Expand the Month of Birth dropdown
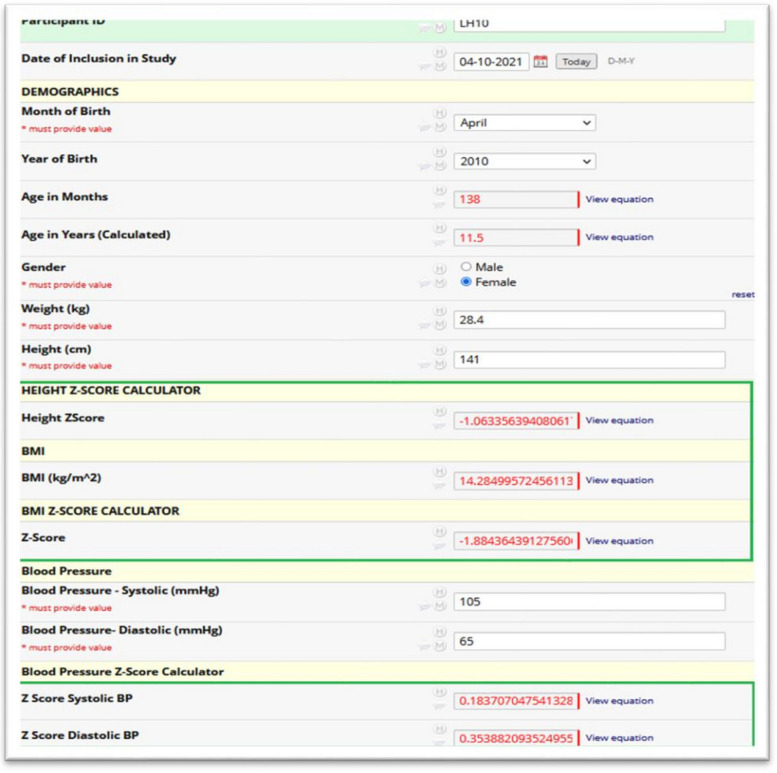Screen dimensions: 777x773 click(x=525, y=123)
